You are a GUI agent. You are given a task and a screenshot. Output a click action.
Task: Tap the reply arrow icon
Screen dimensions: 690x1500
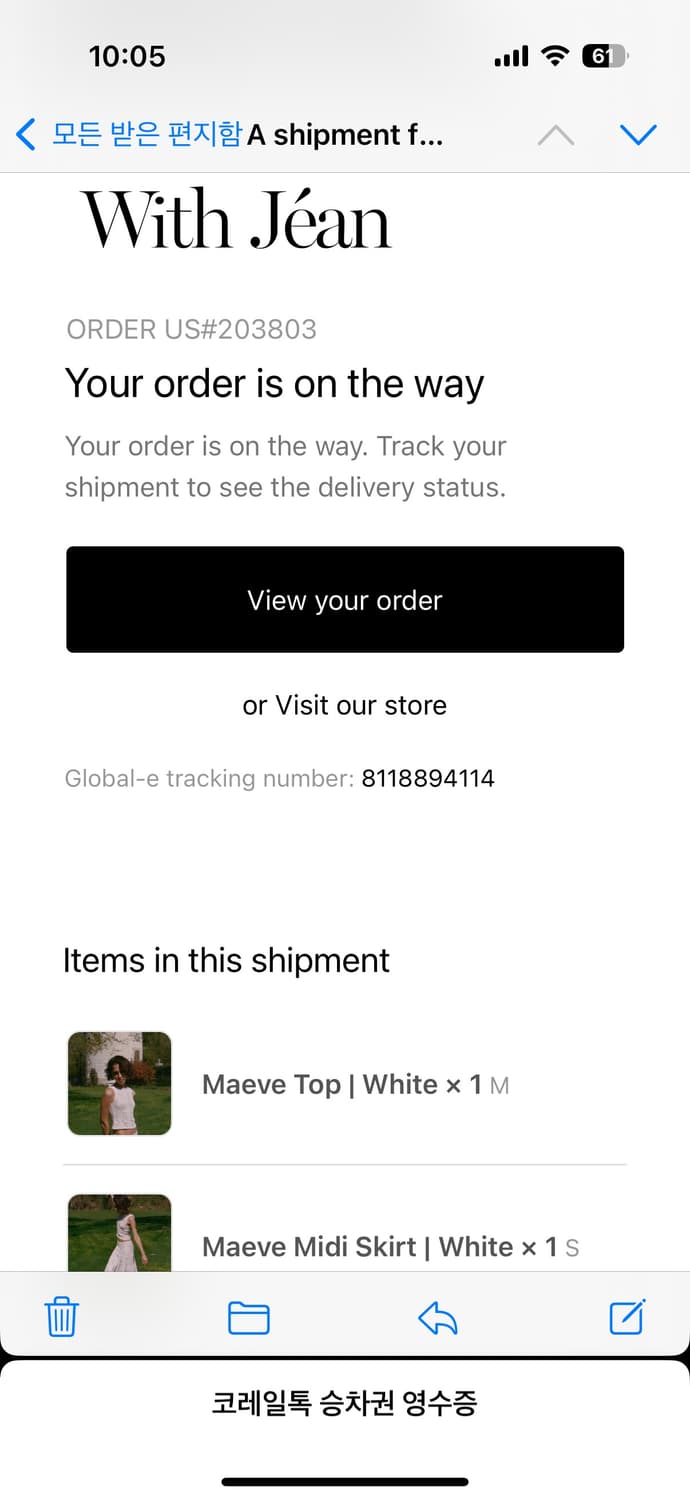point(437,1319)
